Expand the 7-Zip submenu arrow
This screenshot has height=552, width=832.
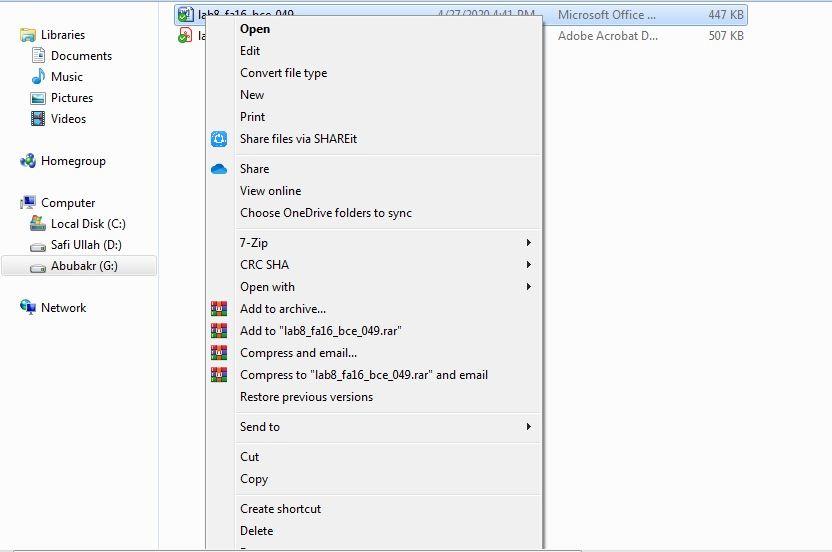pyautogui.click(x=528, y=243)
